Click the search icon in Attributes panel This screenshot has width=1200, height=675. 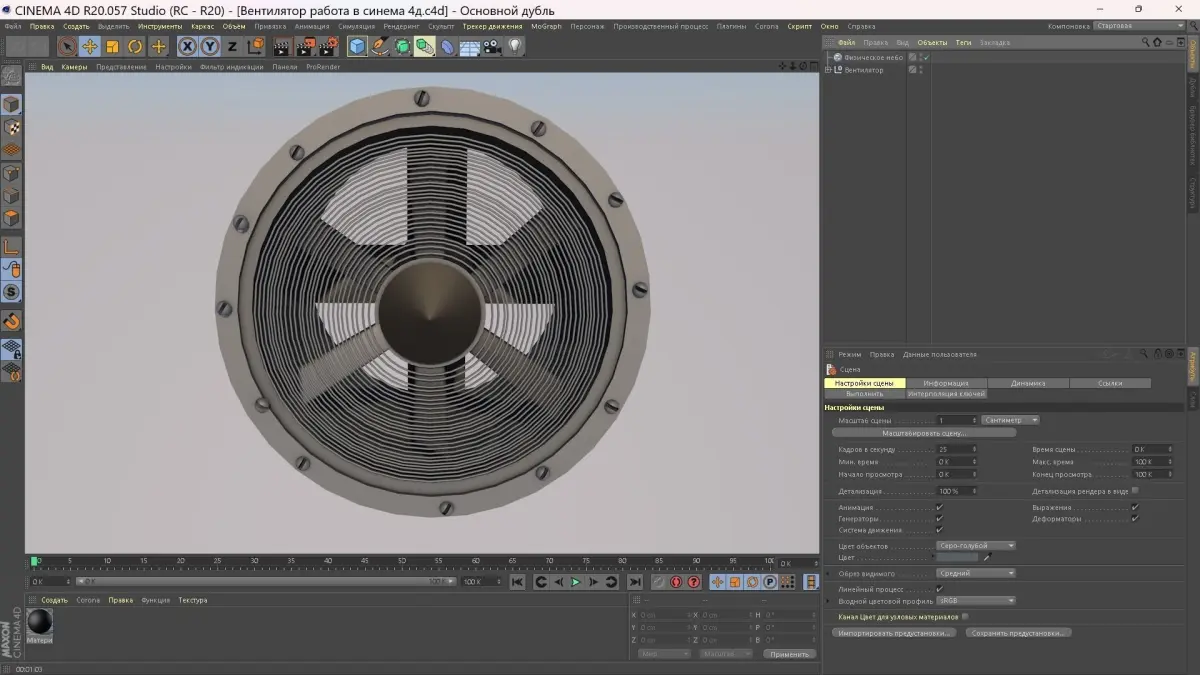point(1144,354)
